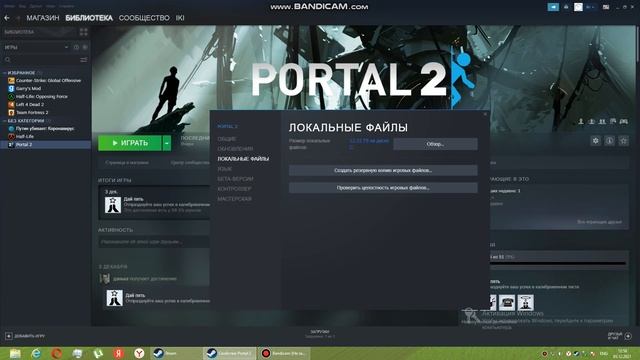Open ОБЩИЕ section in properties
Screen dimensions: 640x360
(x=227, y=139)
